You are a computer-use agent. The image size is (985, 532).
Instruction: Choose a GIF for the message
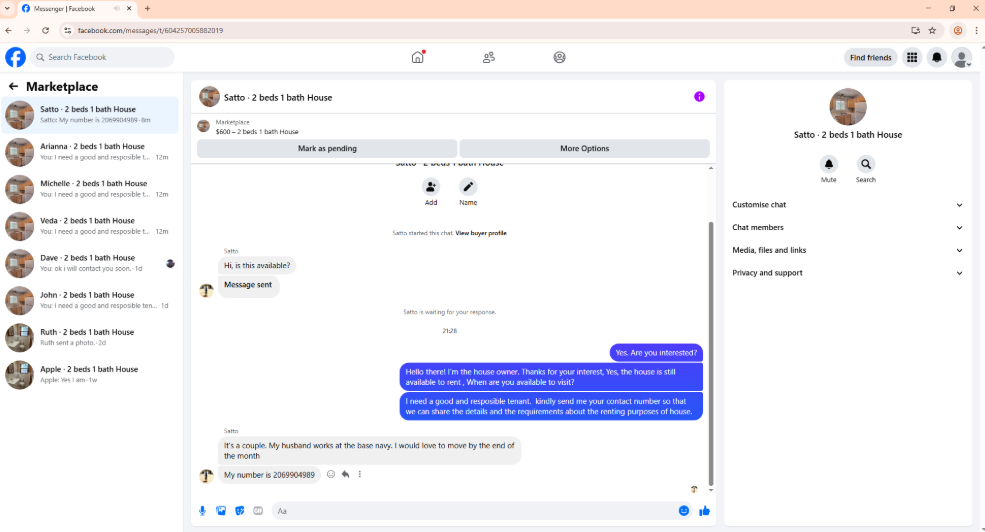pyautogui.click(x=258, y=511)
